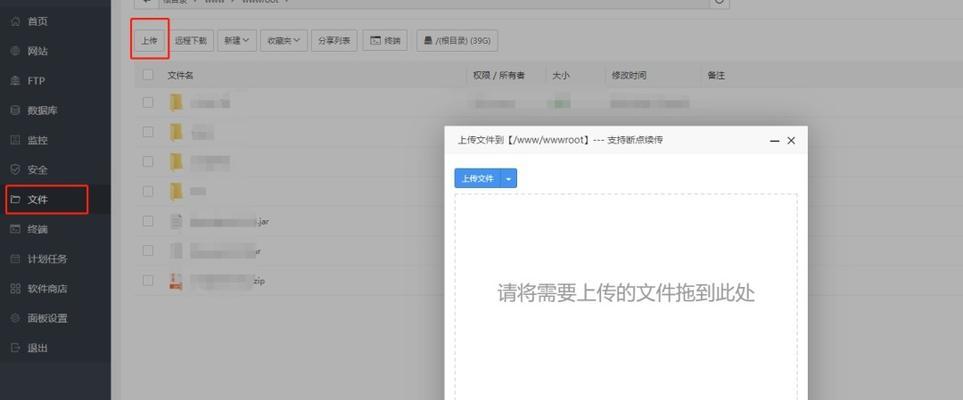Click 退出 logout in the sidebar
This screenshot has height=400, width=963.
tap(37, 348)
